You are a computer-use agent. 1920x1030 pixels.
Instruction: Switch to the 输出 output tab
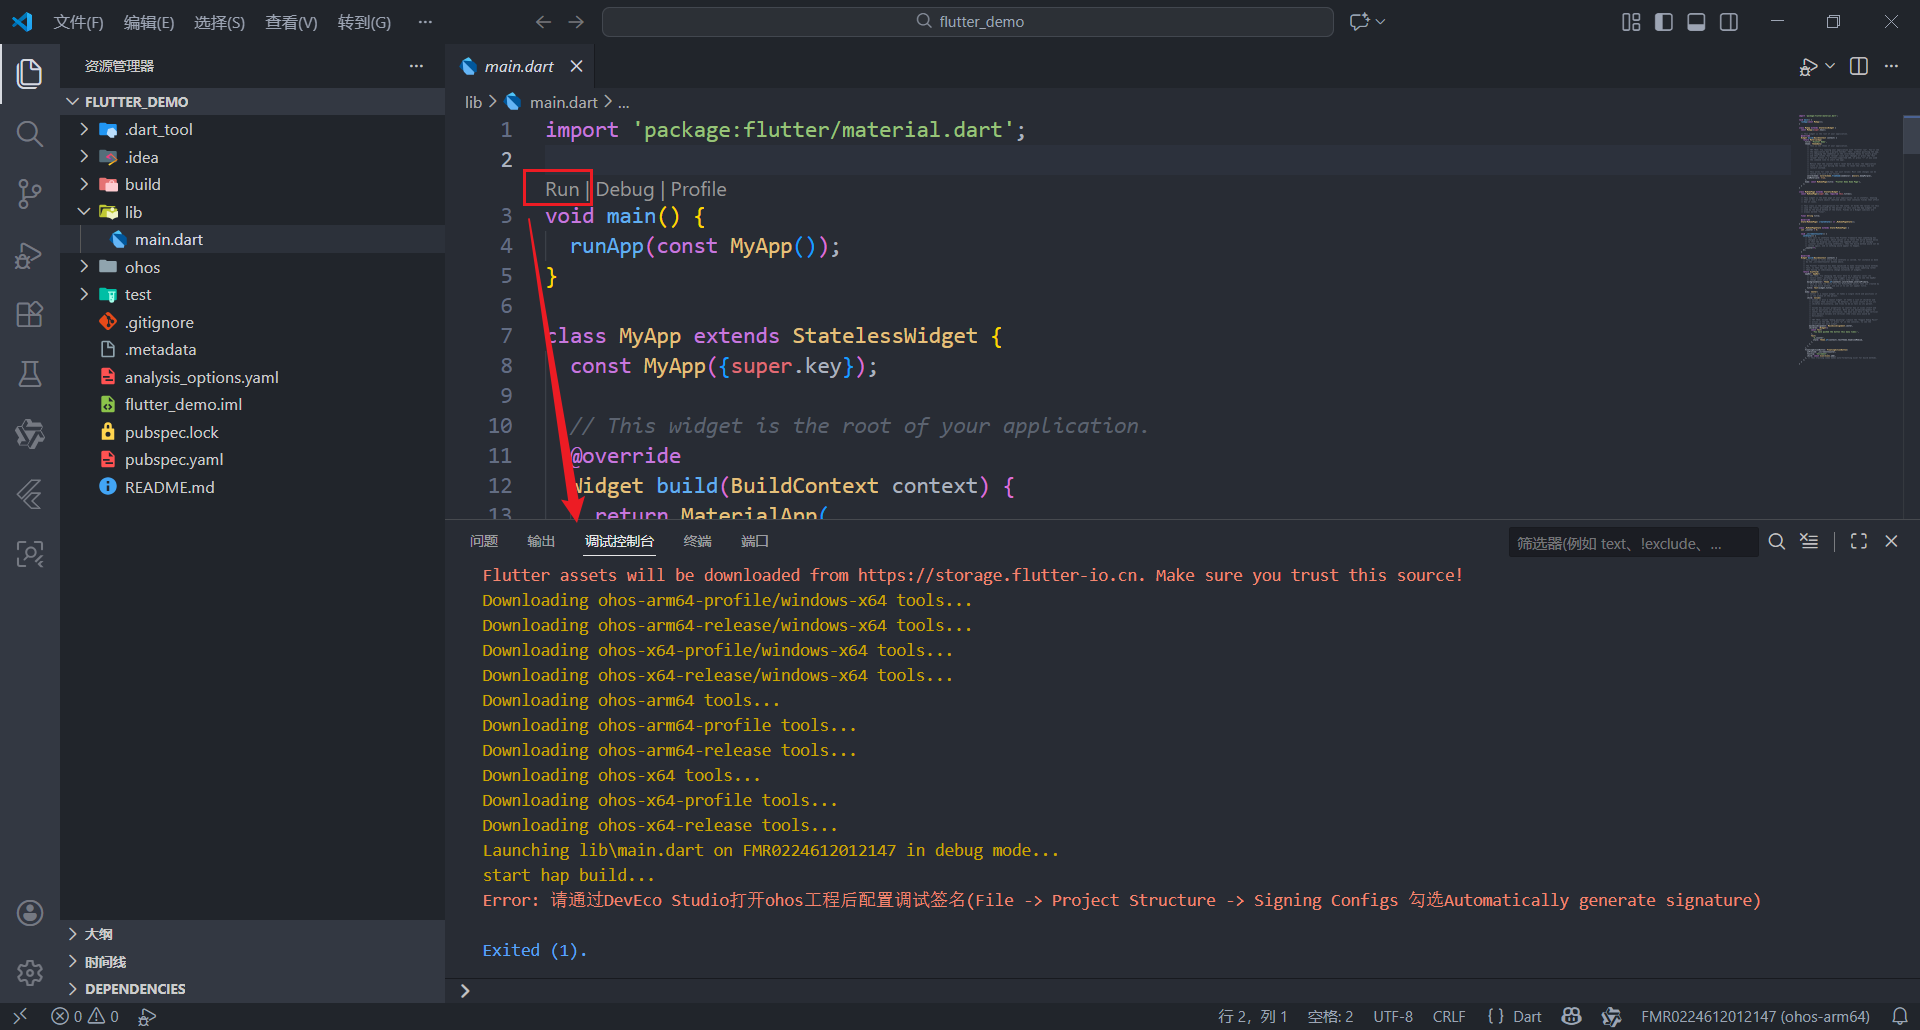coord(541,541)
